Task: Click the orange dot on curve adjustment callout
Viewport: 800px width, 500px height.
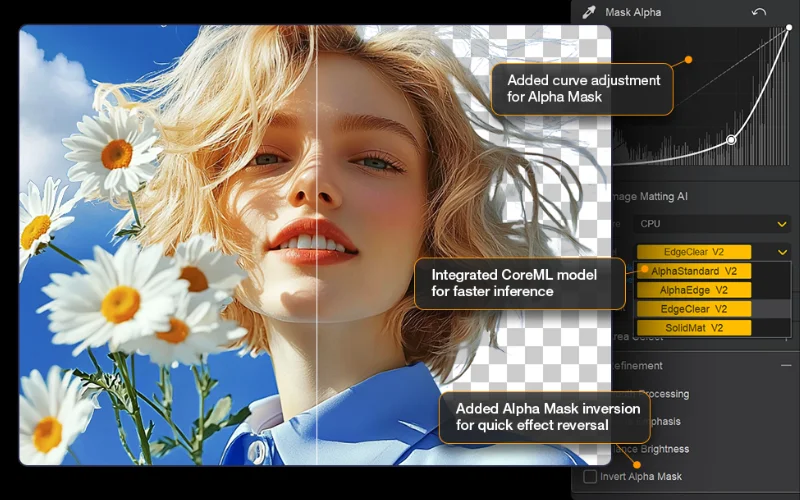Action: [688, 60]
